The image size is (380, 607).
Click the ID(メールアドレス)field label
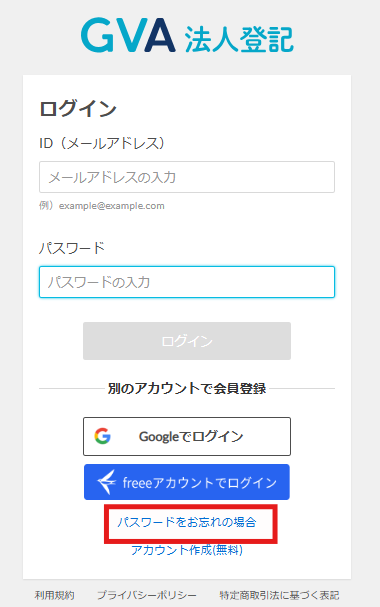102,143
